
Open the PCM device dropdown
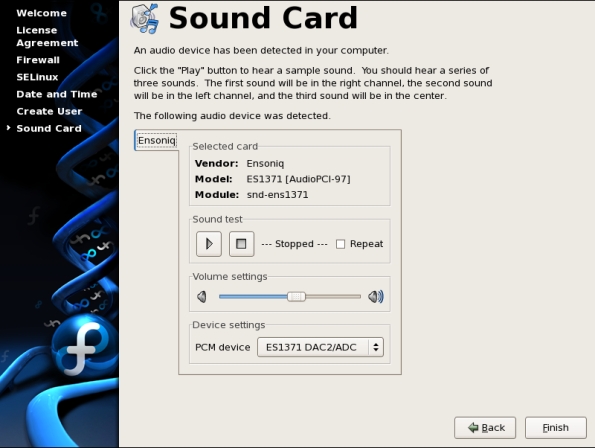point(320,347)
